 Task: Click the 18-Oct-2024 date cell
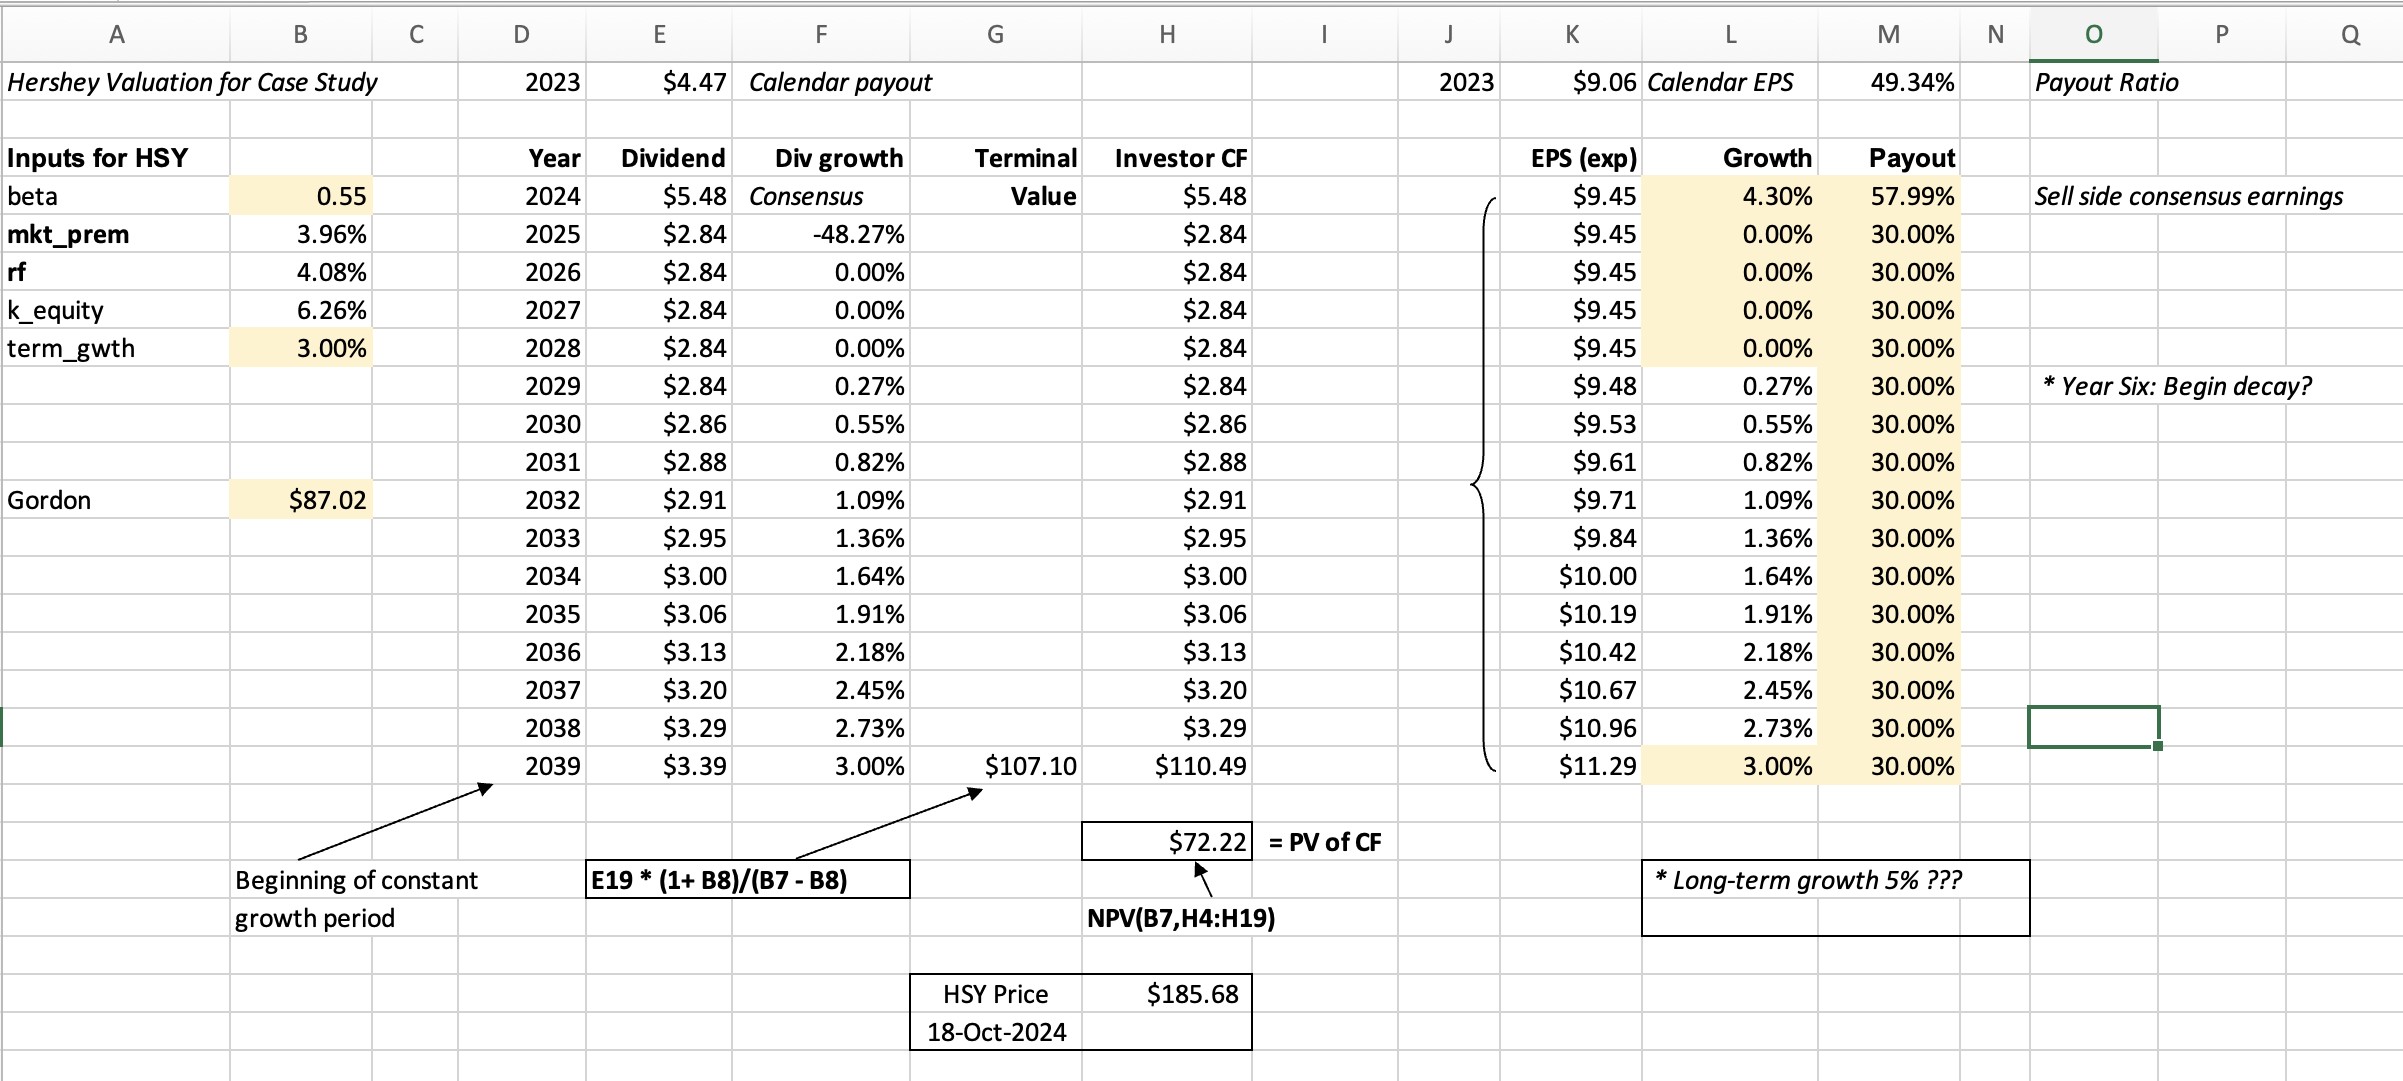coord(995,1031)
